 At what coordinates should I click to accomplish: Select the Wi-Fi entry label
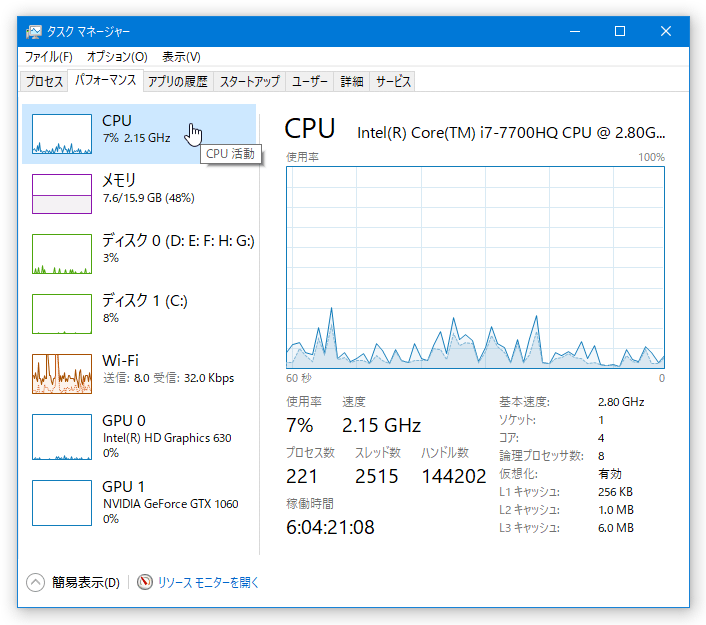click(120, 360)
